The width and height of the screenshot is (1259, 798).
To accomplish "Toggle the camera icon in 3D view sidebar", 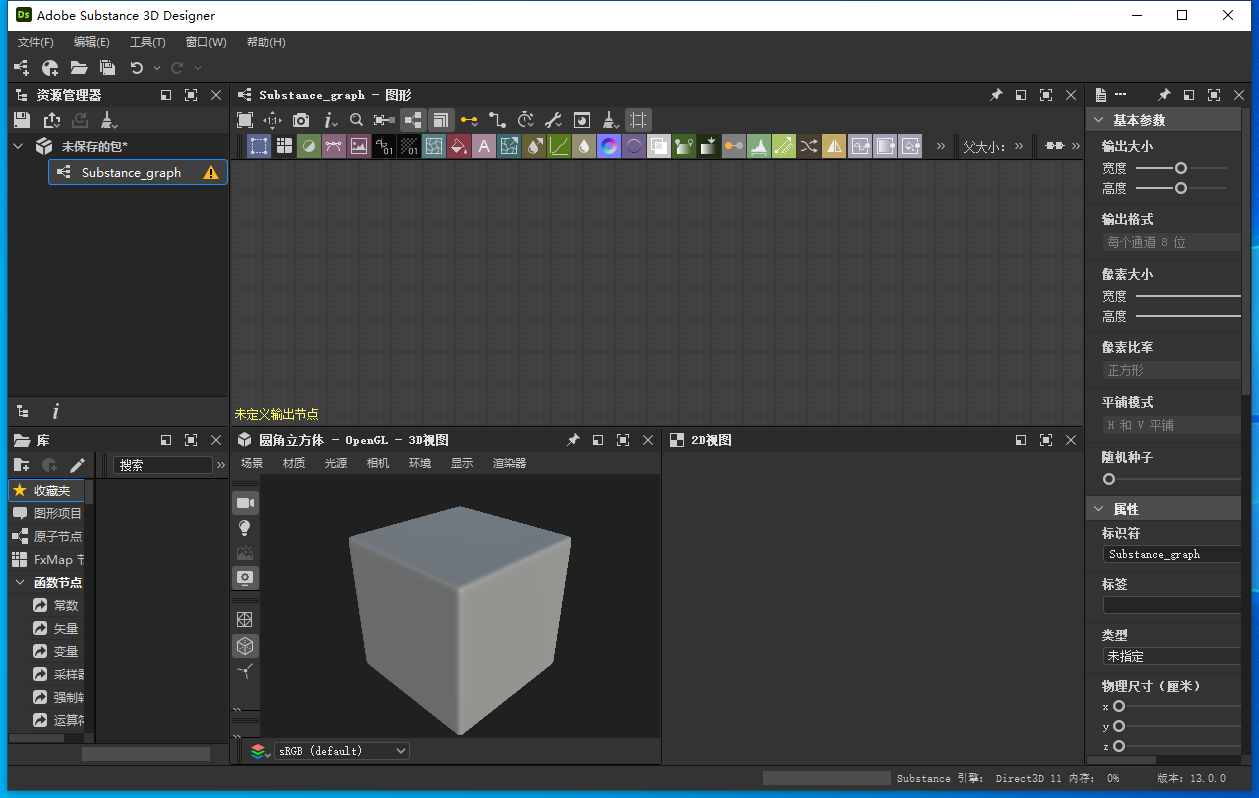I will point(245,502).
